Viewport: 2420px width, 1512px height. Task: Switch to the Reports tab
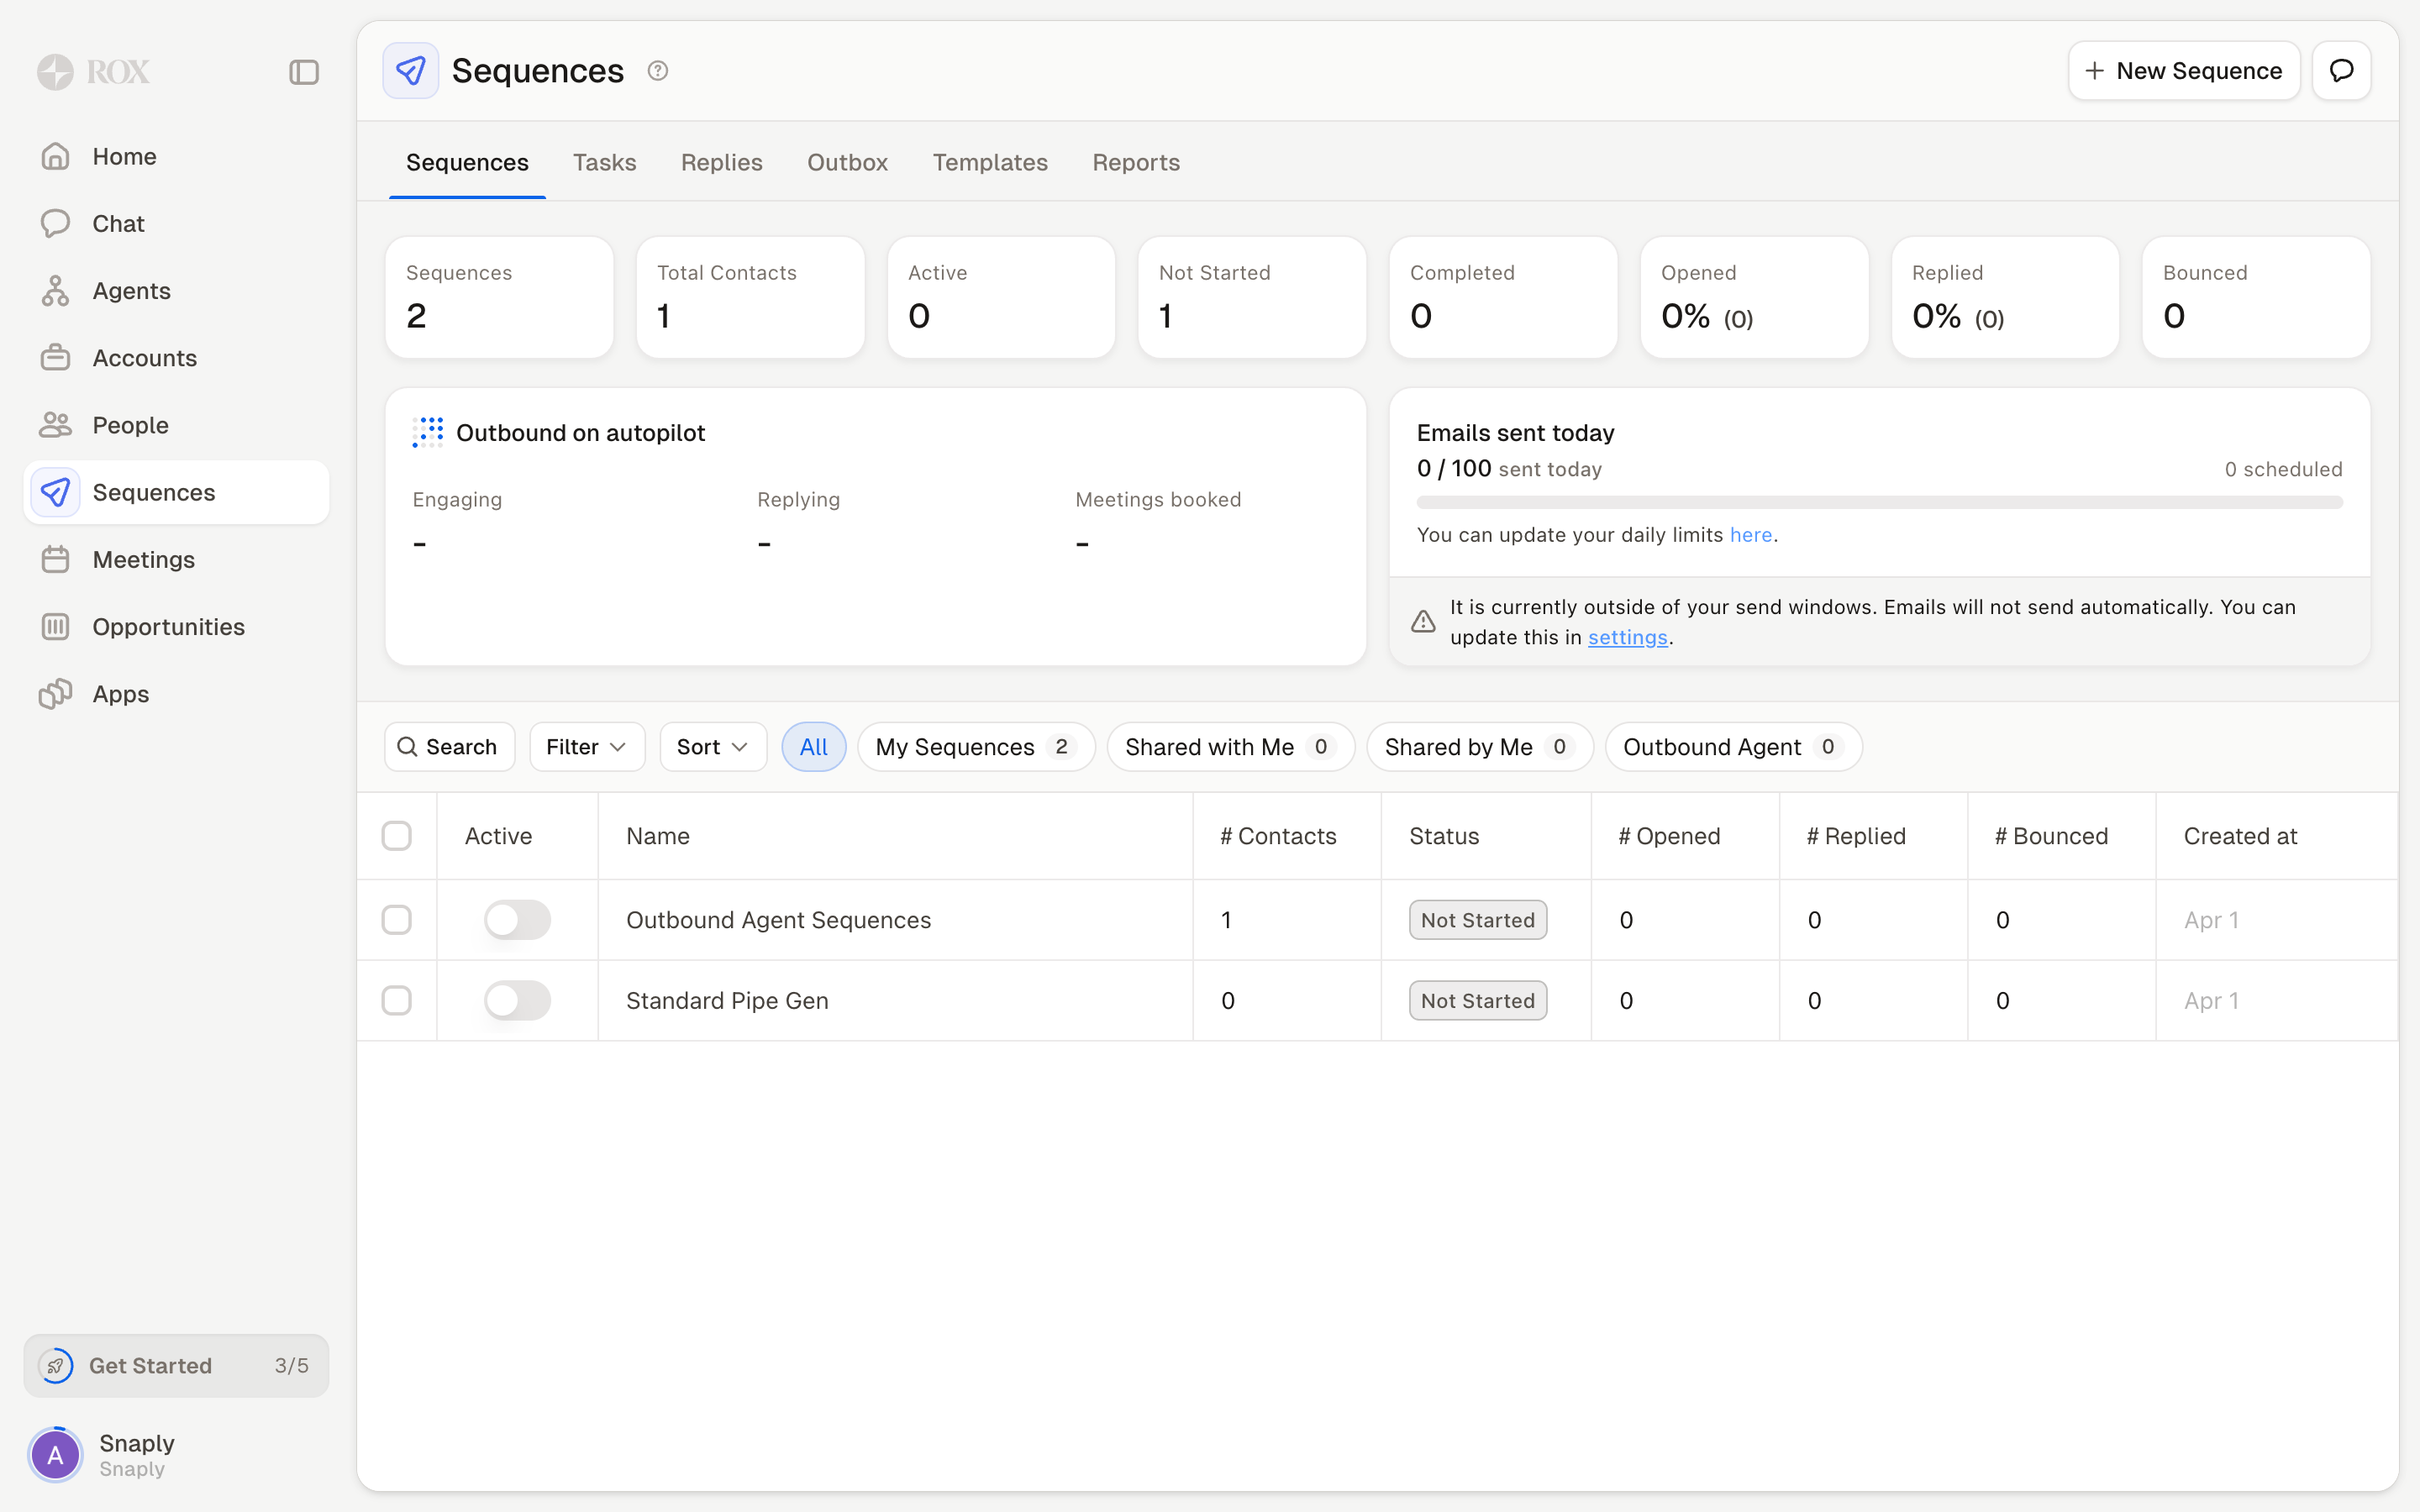tap(1136, 162)
